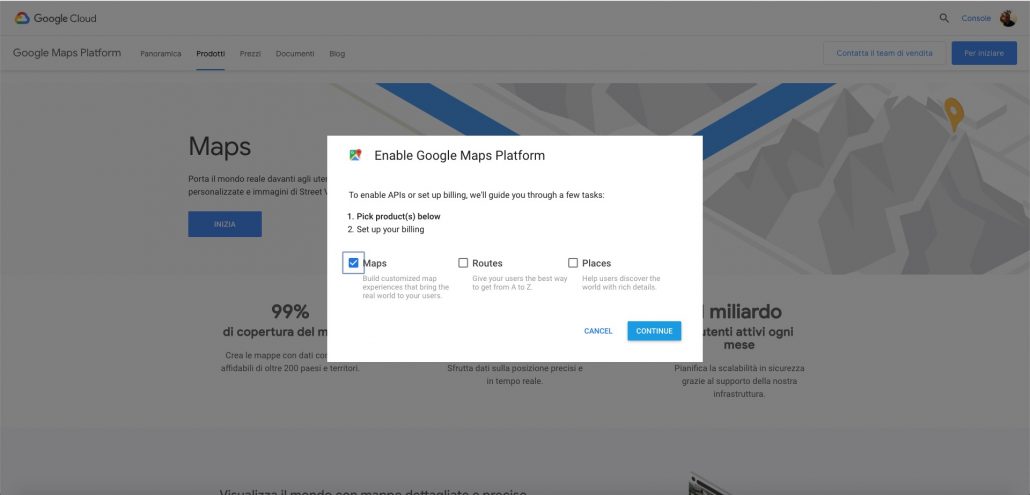The height and width of the screenshot is (495, 1030).
Task: Open the user profile avatar
Action: [x=1008, y=18]
